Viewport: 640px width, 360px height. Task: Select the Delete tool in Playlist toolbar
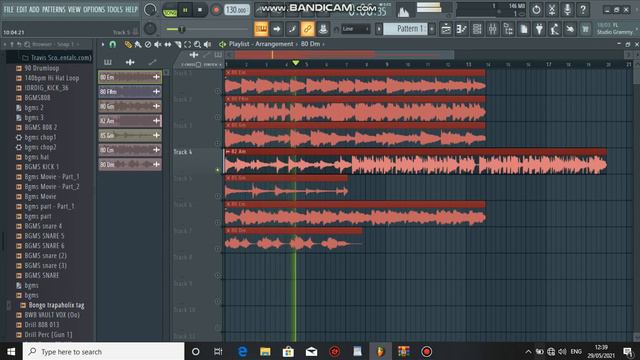pos(148,44)
